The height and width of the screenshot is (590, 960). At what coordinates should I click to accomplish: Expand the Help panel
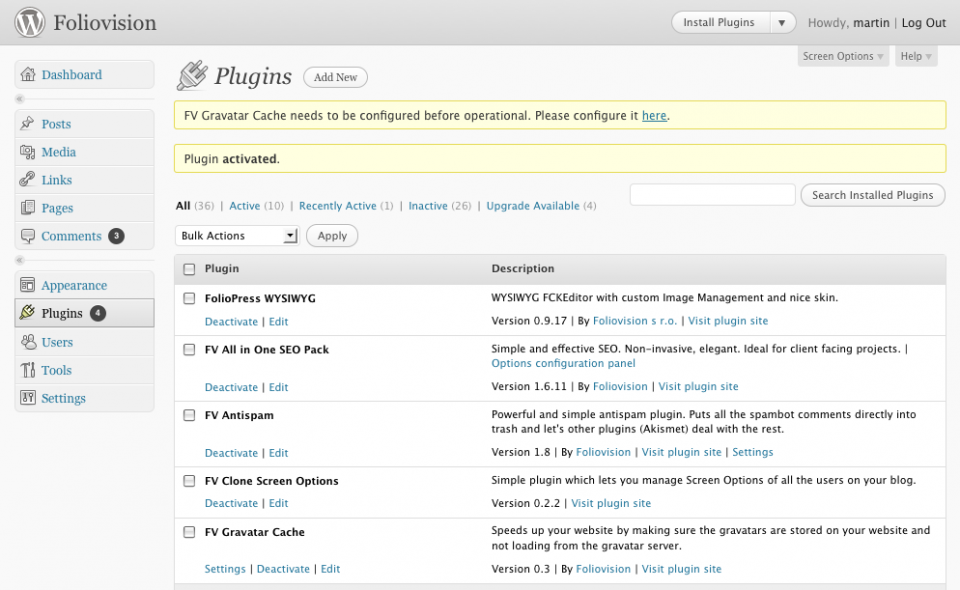coord(916,56)
